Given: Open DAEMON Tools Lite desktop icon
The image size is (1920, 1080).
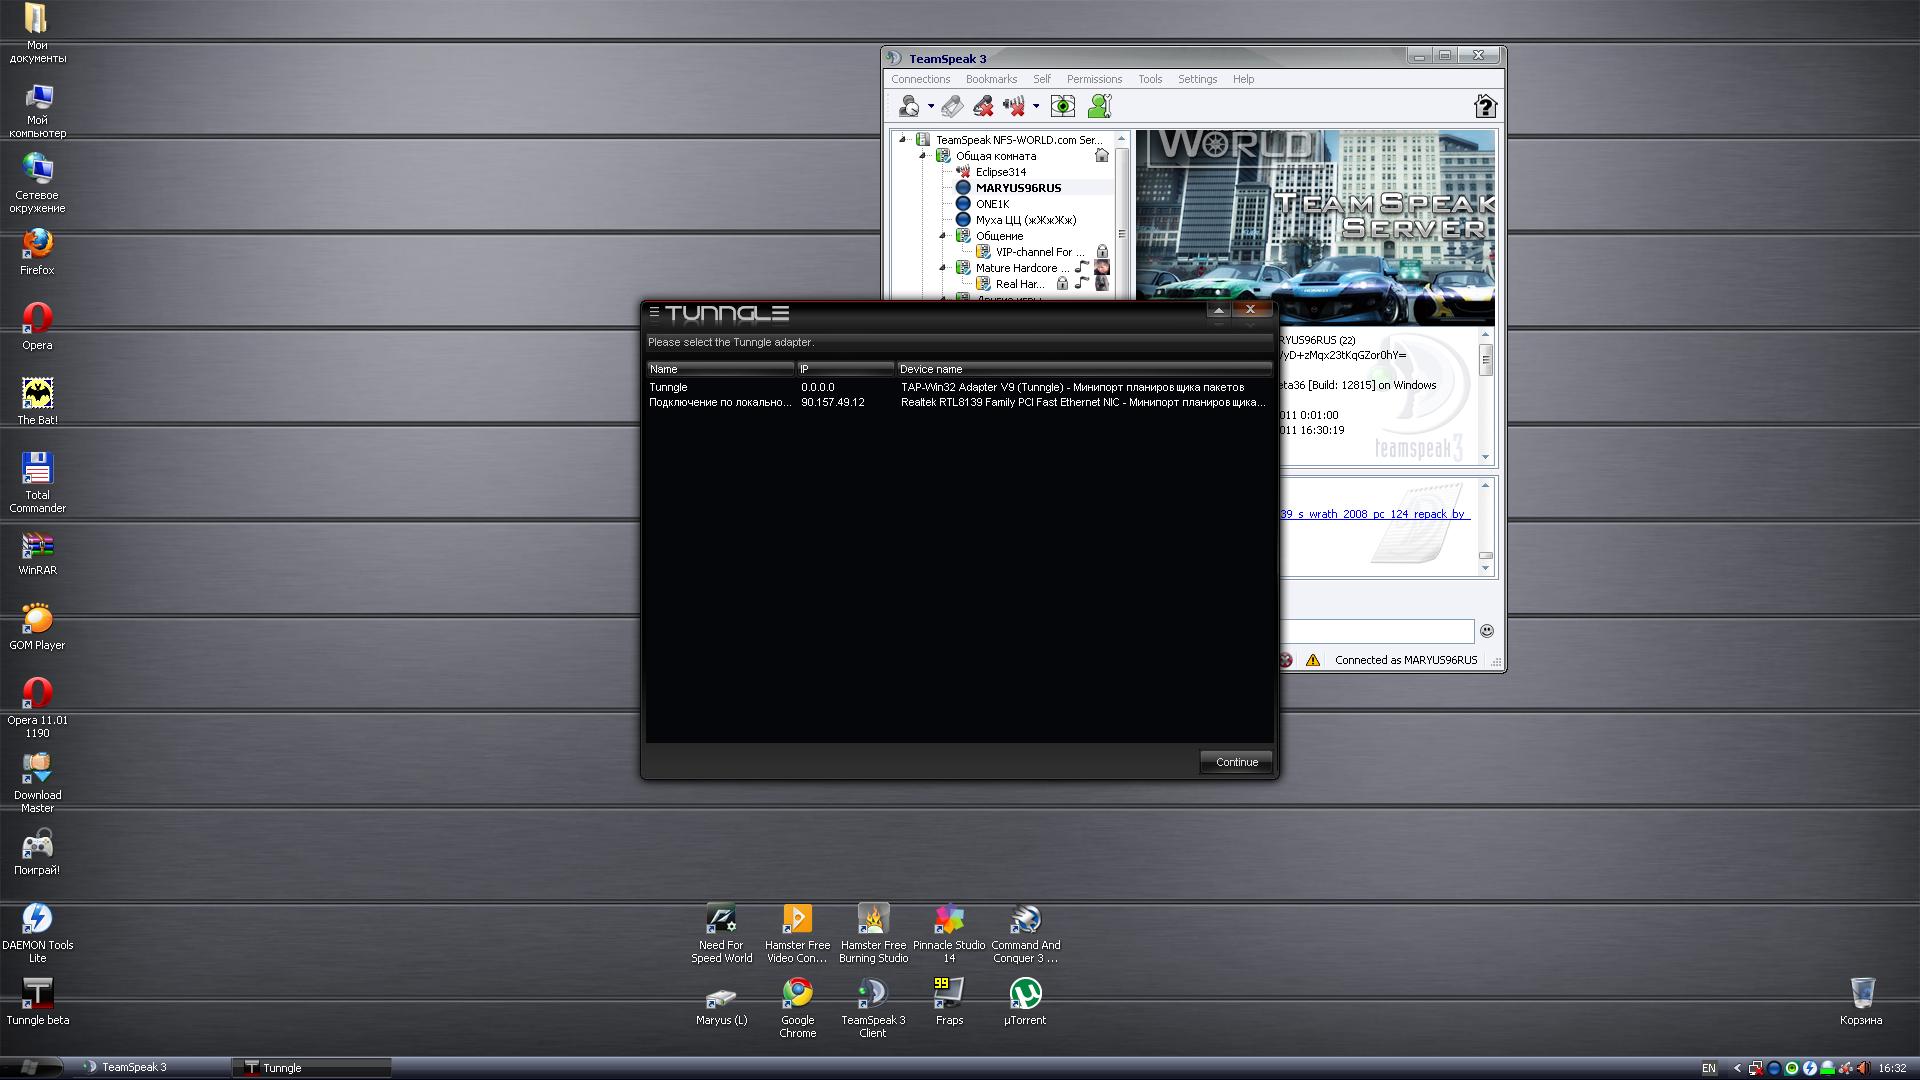Looking at the screenshot, I should tap(37, 933).
